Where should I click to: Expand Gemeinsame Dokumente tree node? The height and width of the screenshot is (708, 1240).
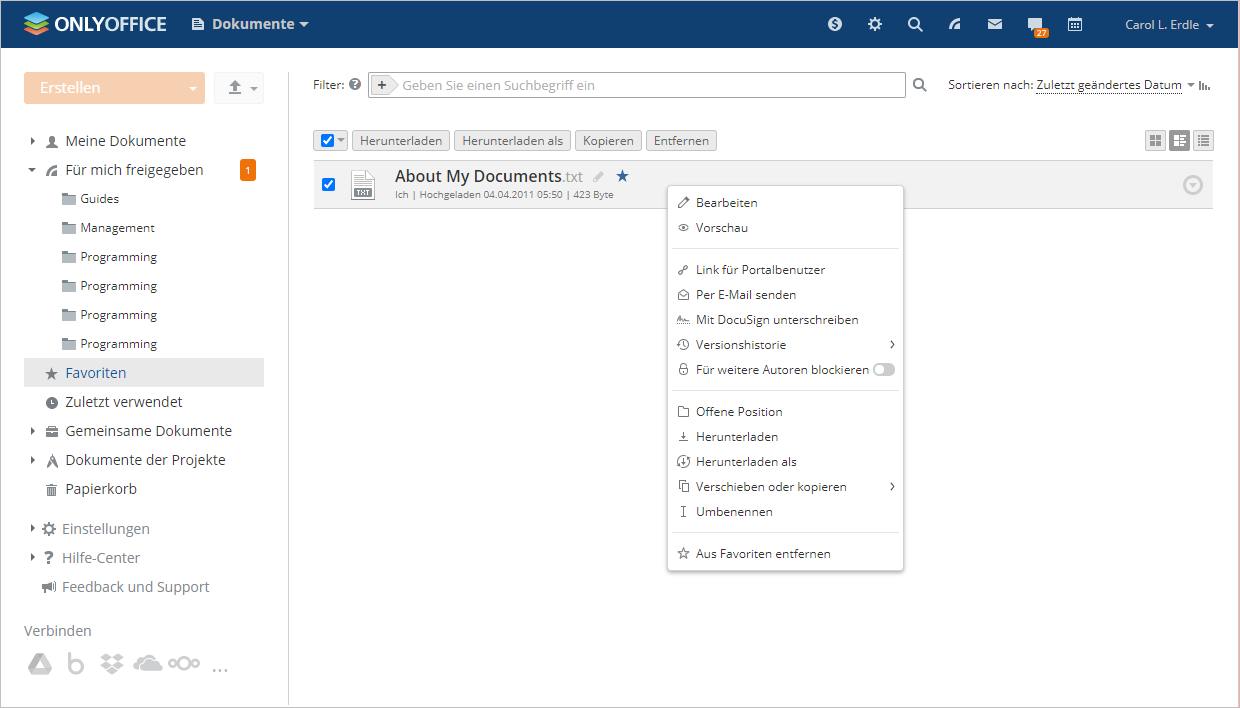[32, 431]
